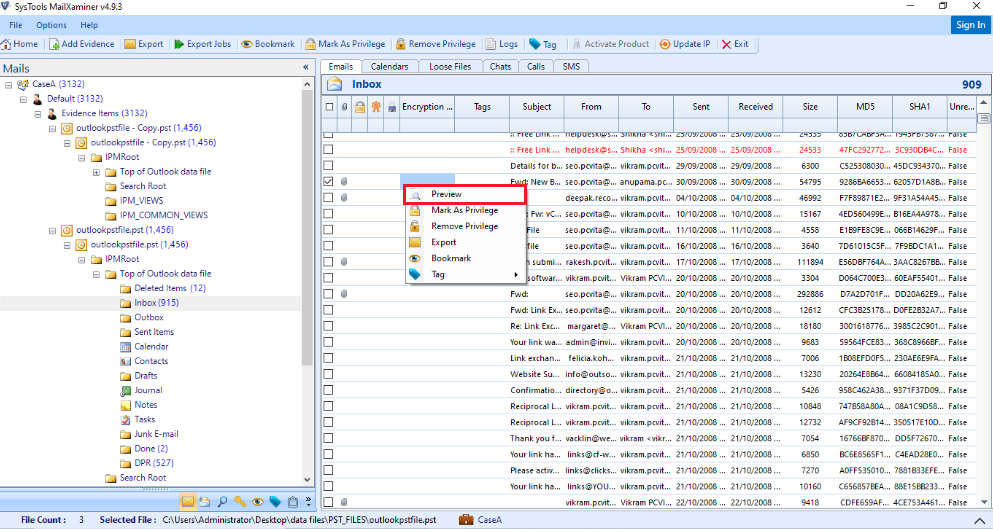The height and width of the screenshot is (529, 993).
Task: Toggle the select-all checkbox in column header
Action: 329,107
